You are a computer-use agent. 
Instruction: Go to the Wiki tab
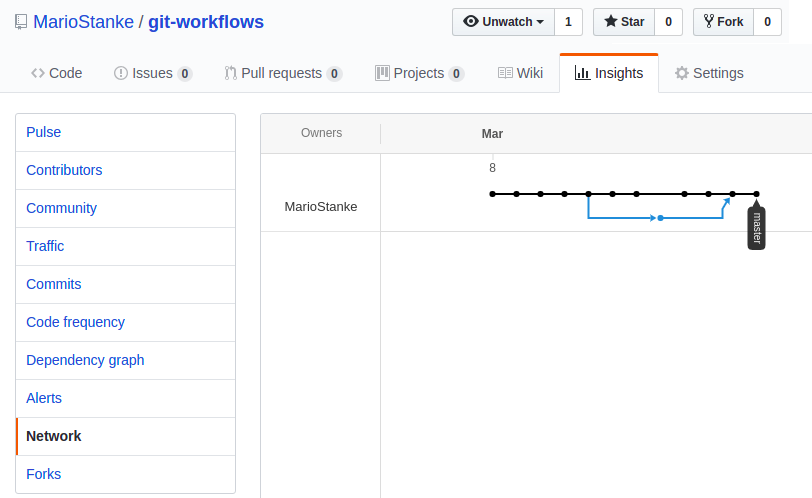[520, 73]
